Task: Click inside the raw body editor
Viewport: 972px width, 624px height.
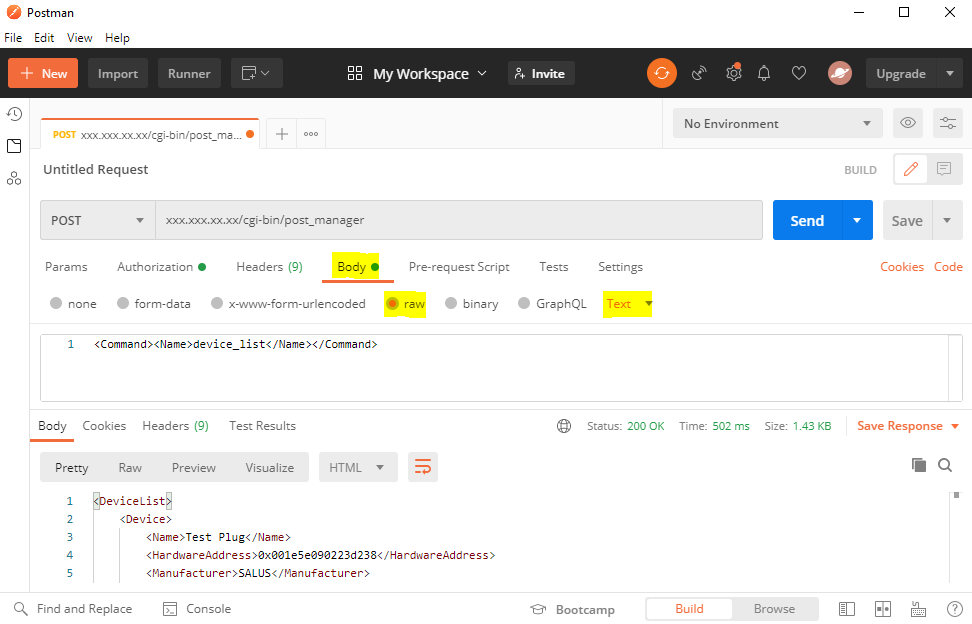Action: pos(501,368)
